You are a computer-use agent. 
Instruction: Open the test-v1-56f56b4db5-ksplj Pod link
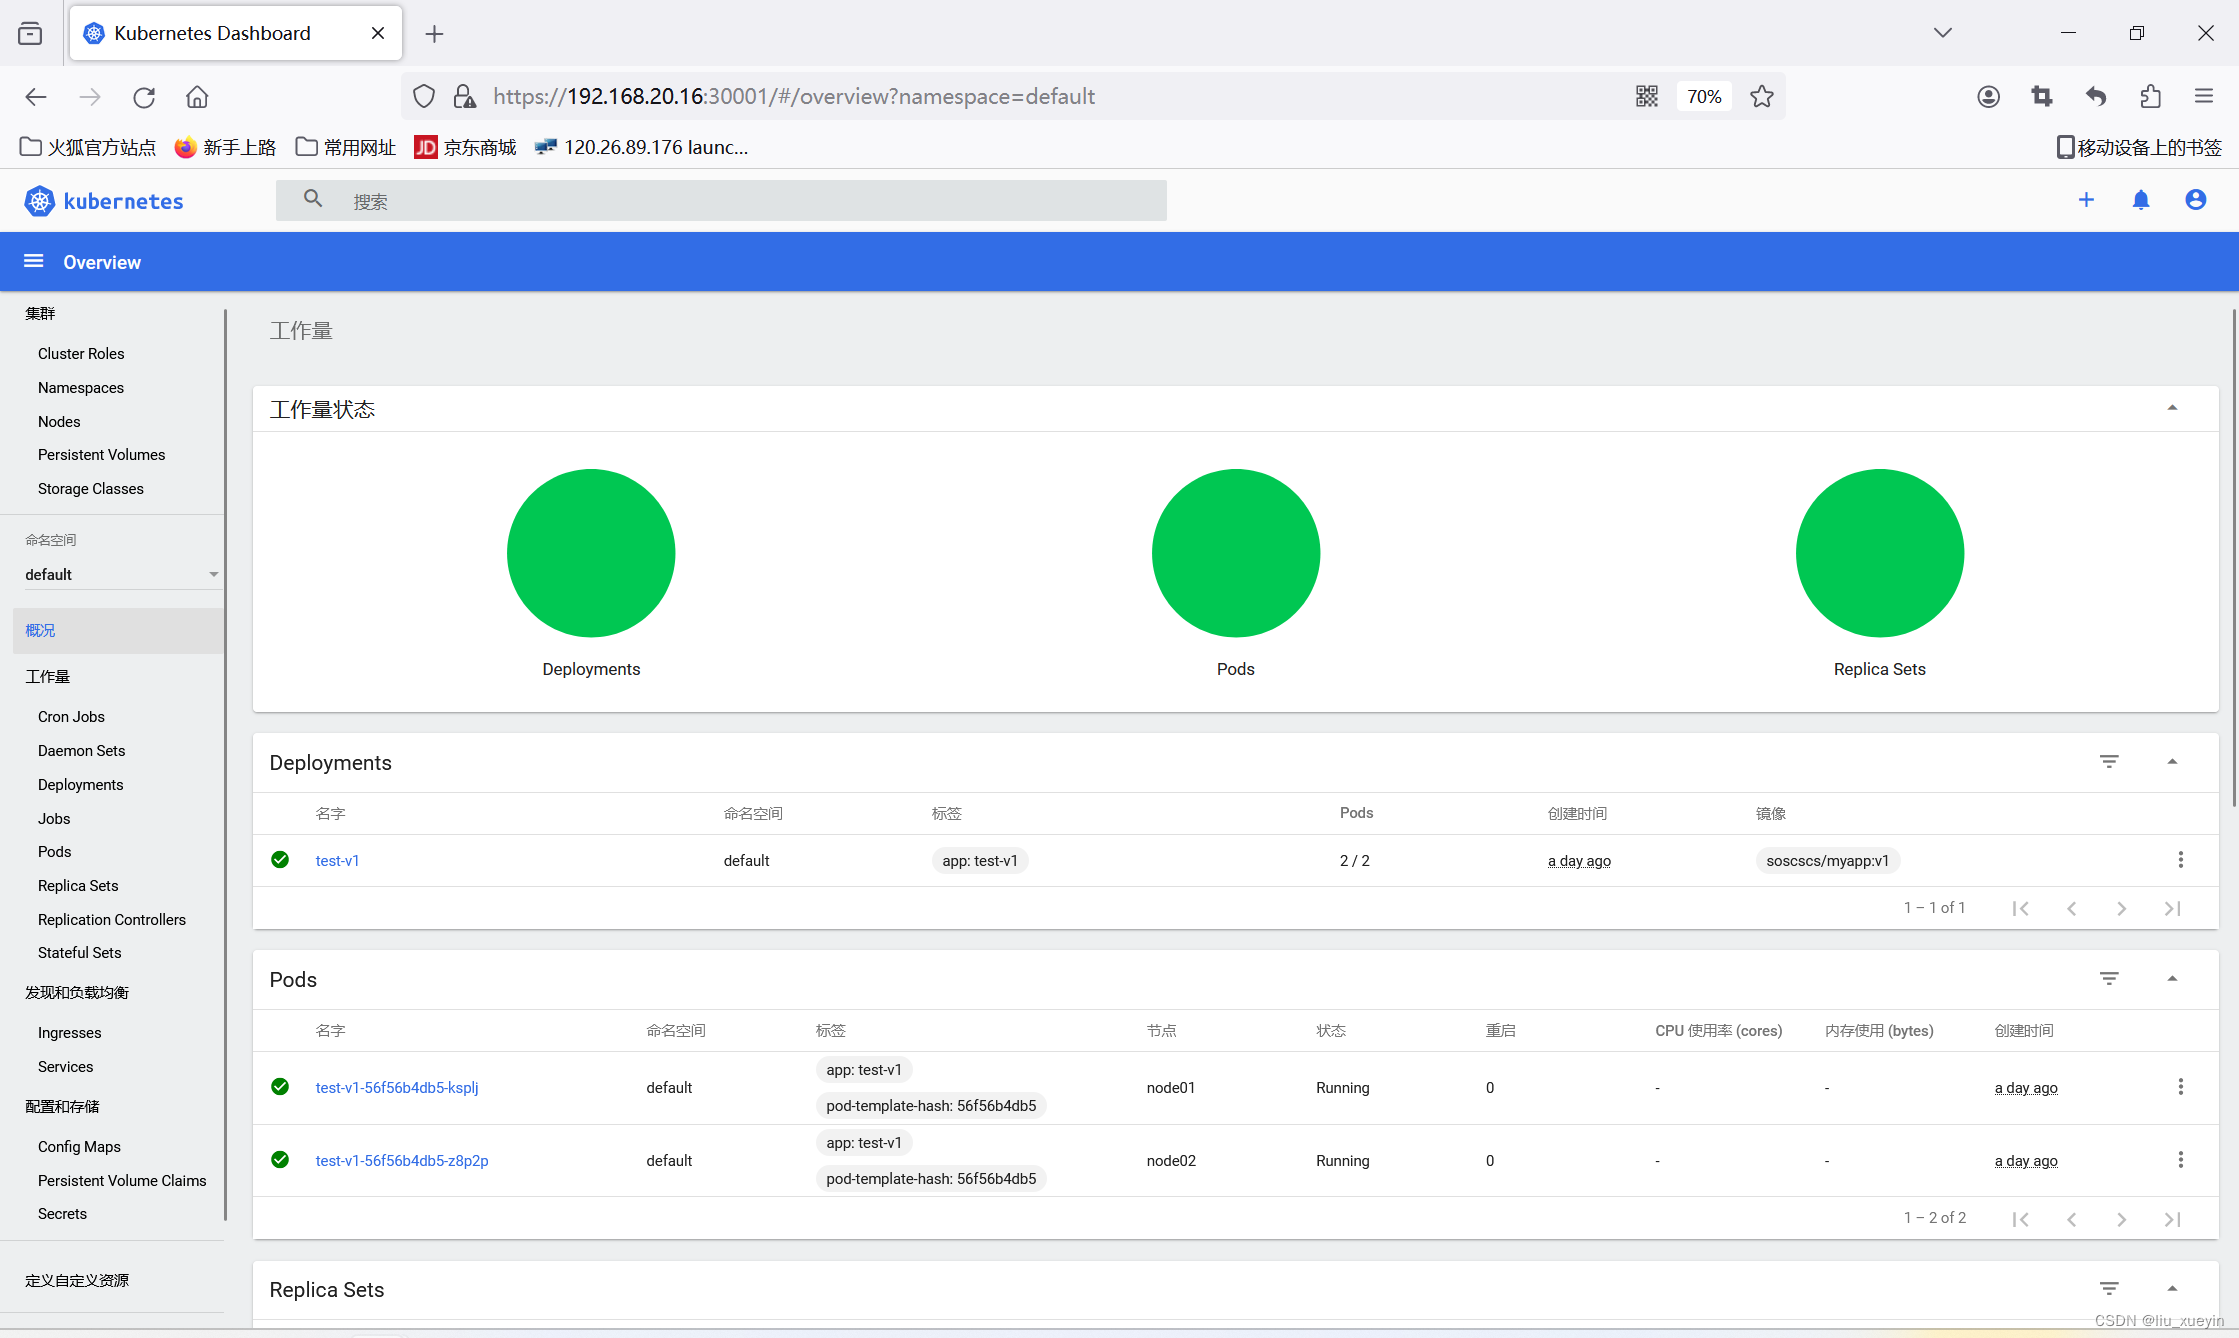click(x=398, y=1086)
